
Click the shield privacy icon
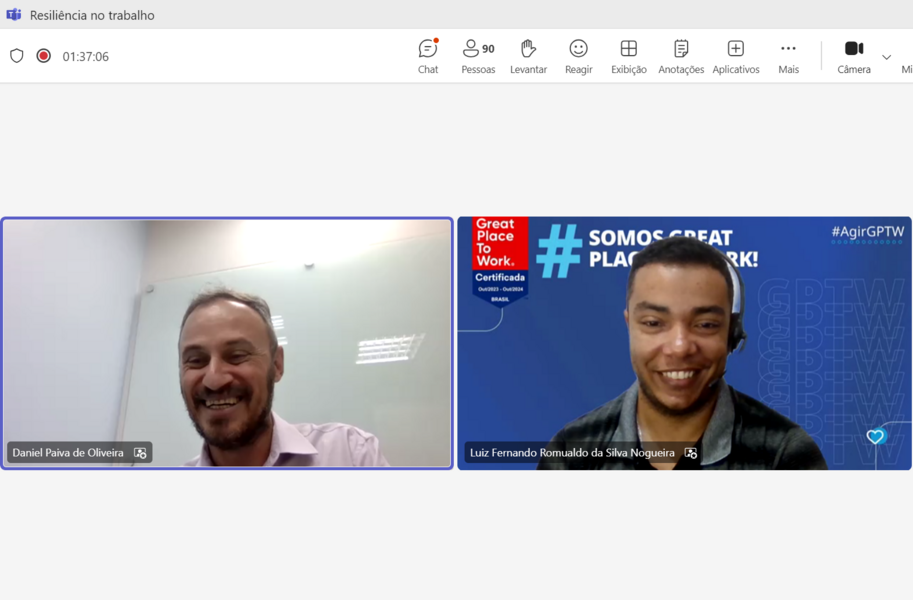pyautogui.click(x=17, y=56)
